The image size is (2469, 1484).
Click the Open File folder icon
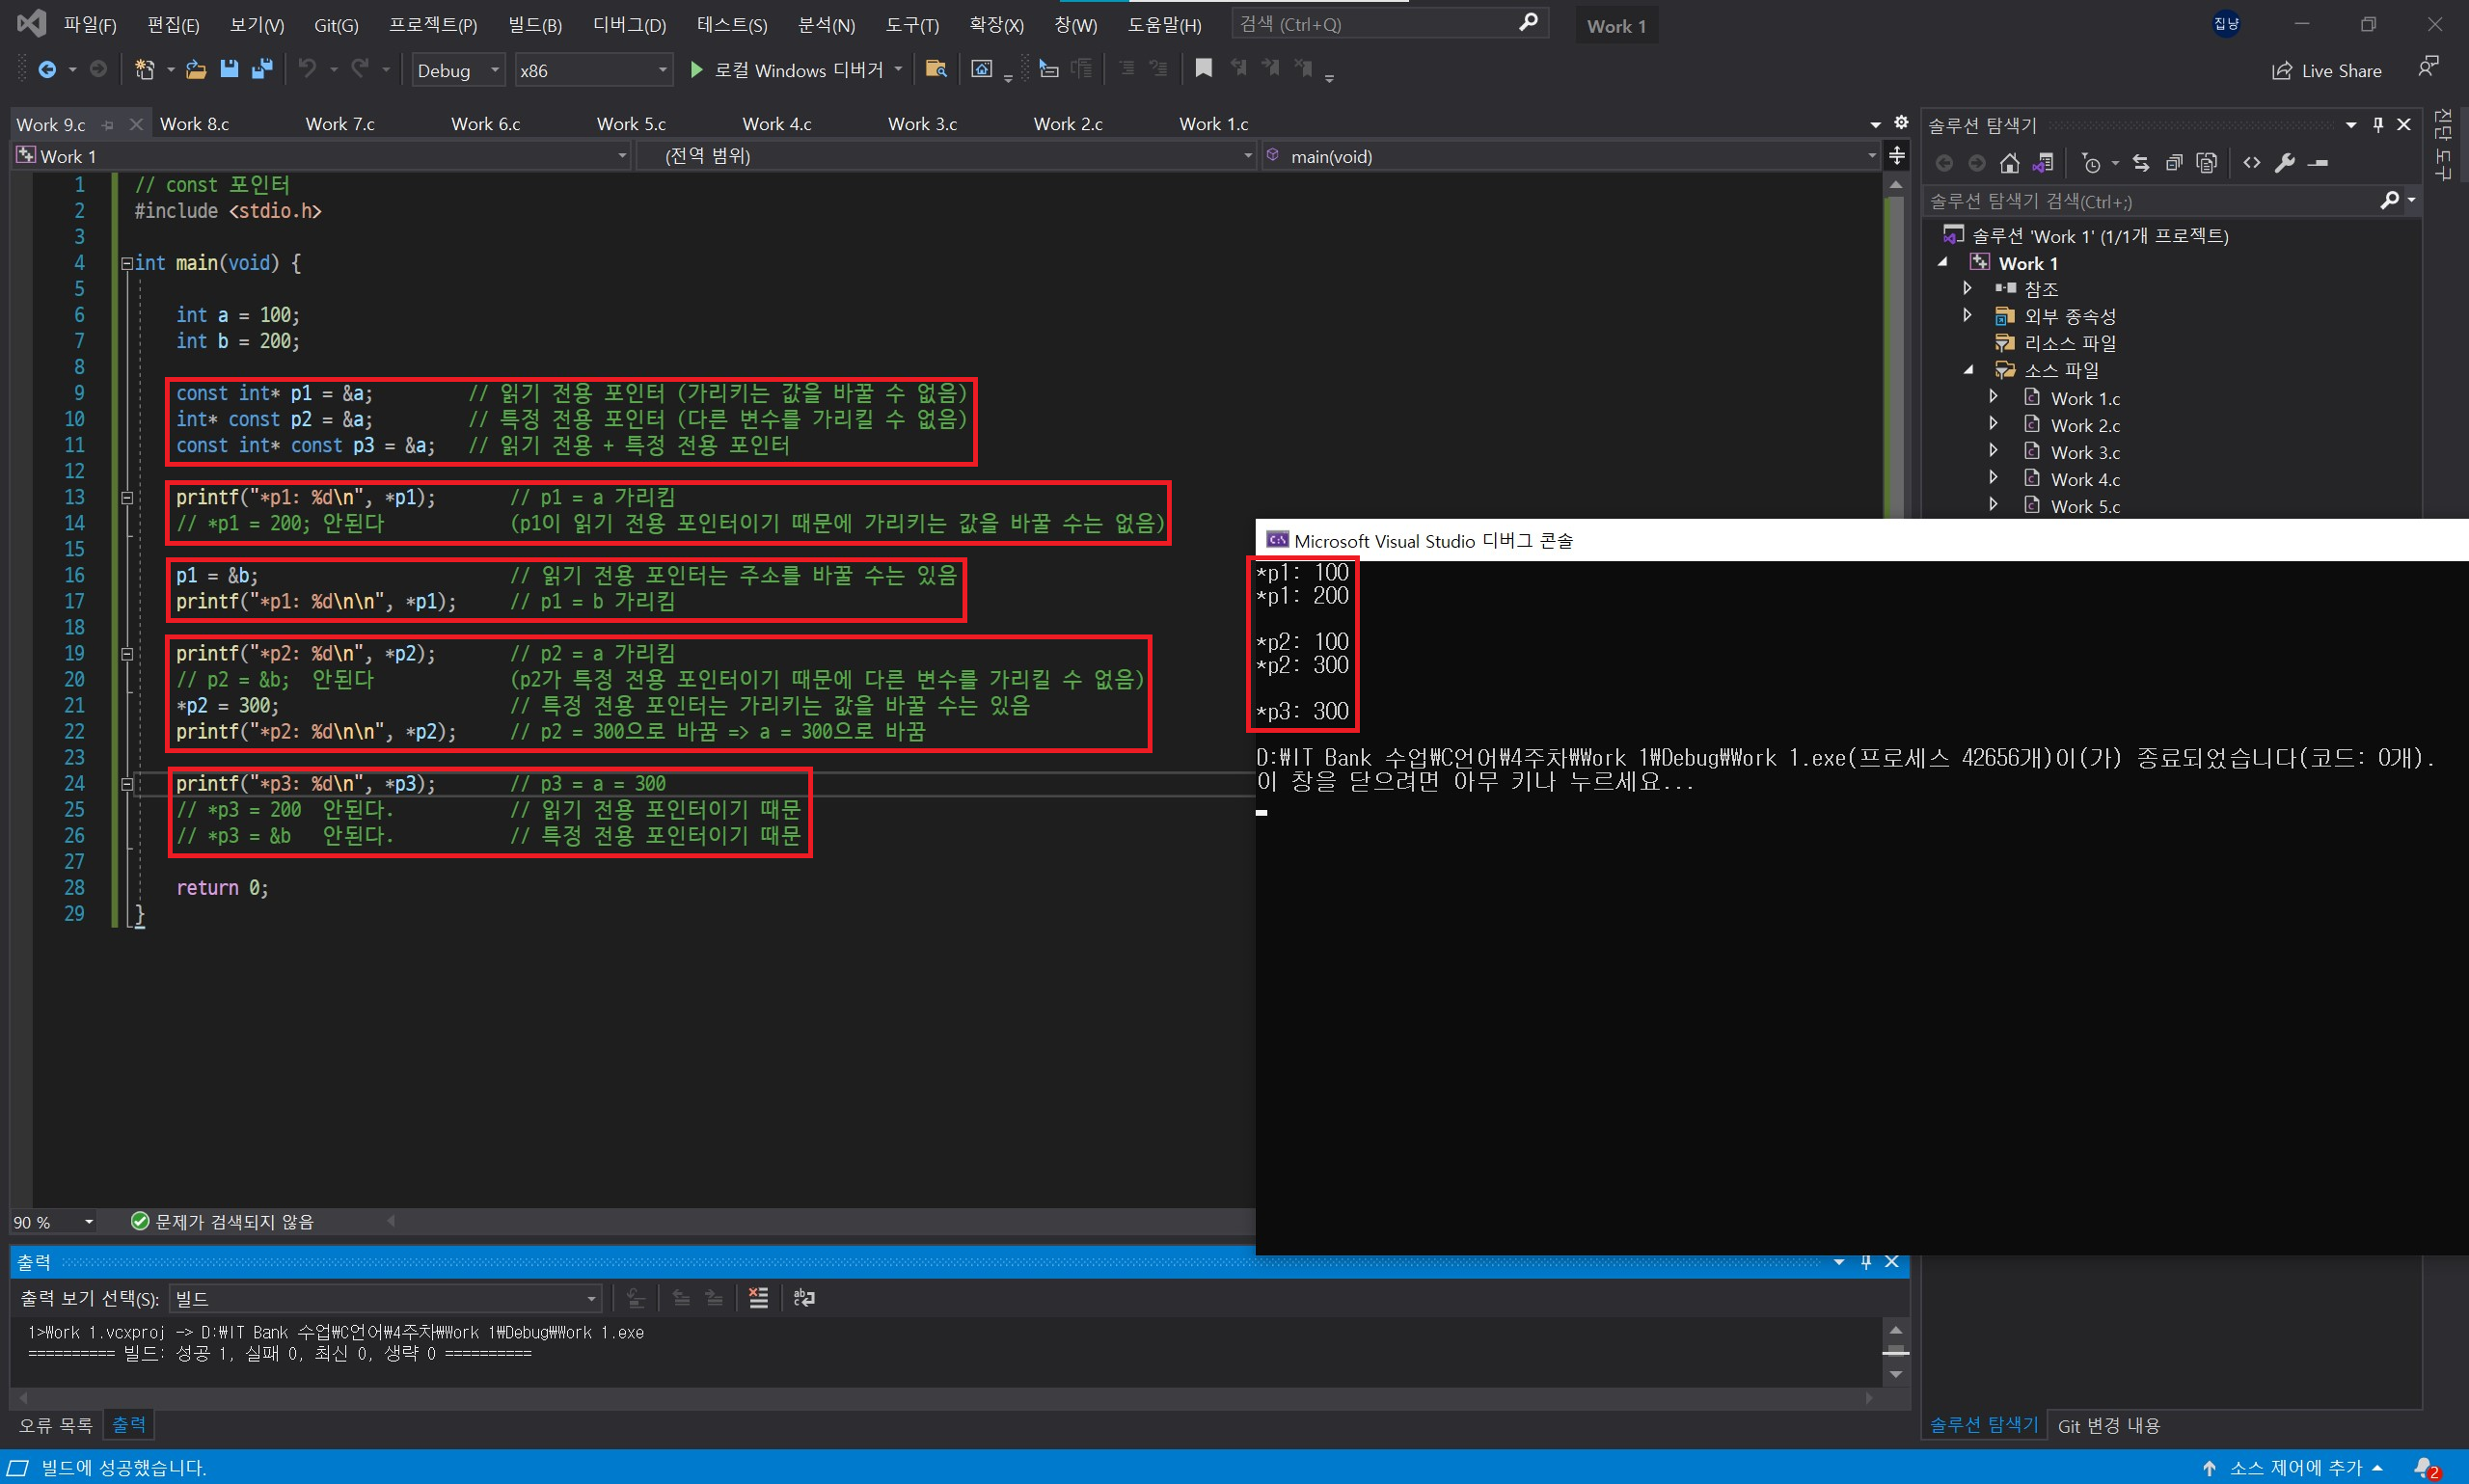(x=196, y=69)
